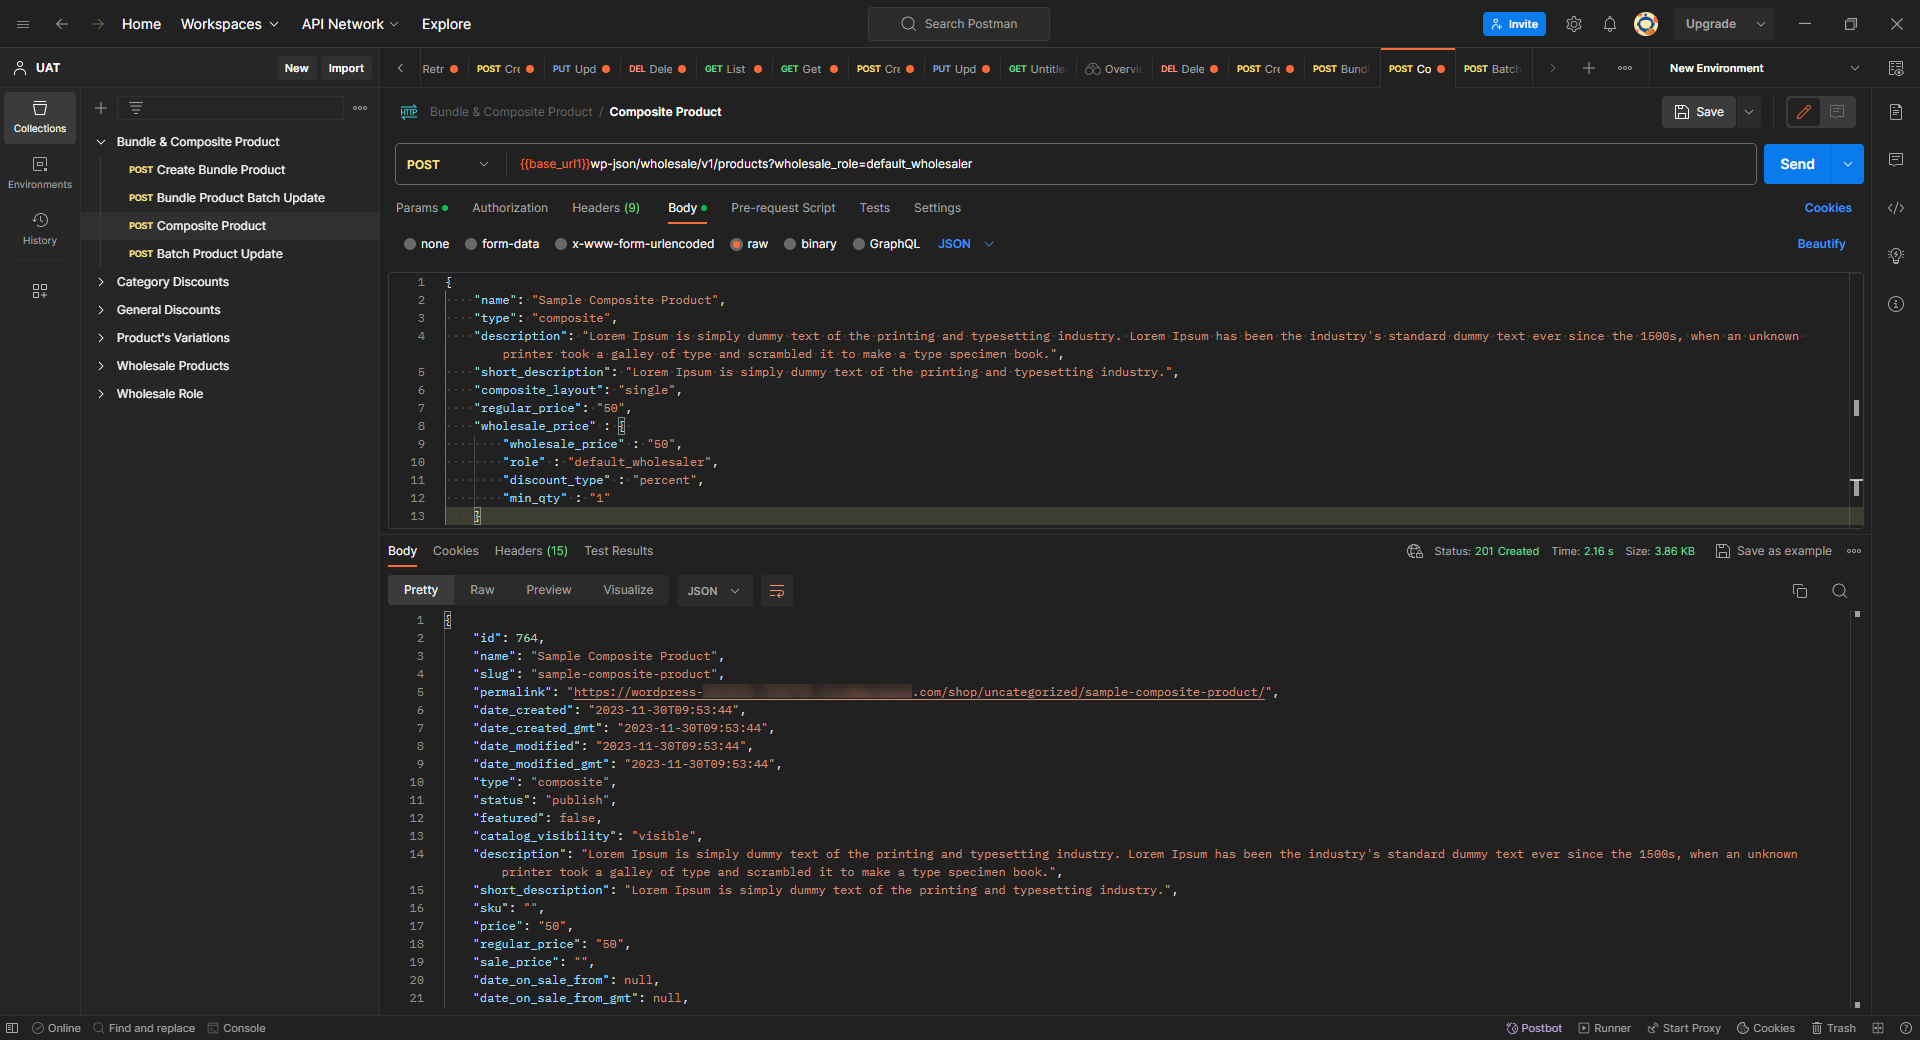Click the Import button
Image resolution: width=1920 pixels, height=1040 pixels.
[346, 68]
